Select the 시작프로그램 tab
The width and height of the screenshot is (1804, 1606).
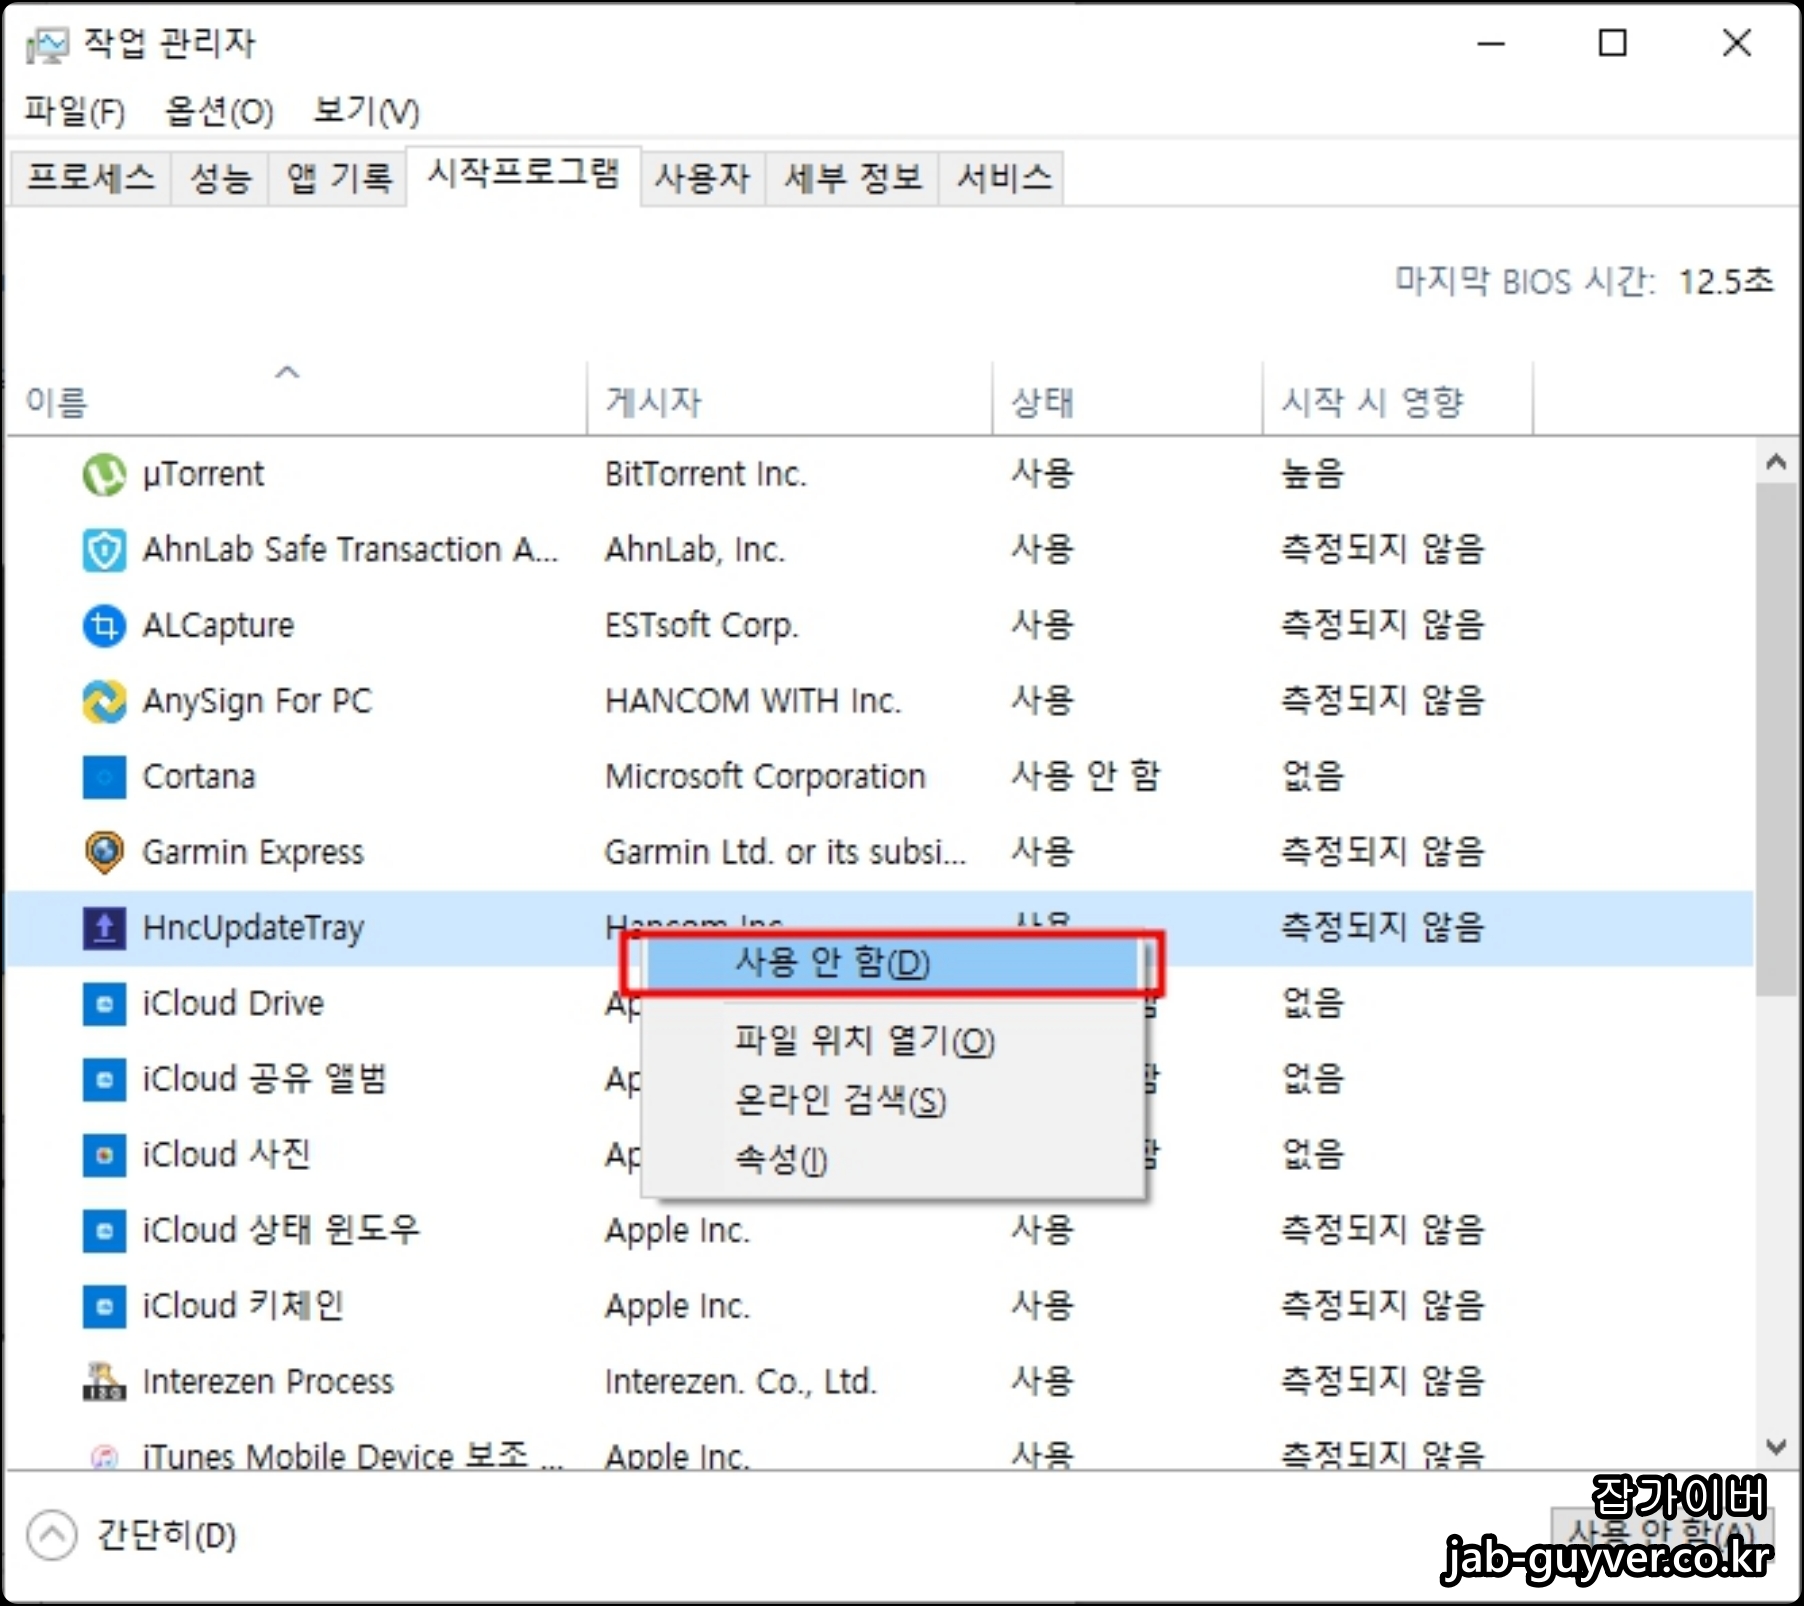tap(524, 175)
